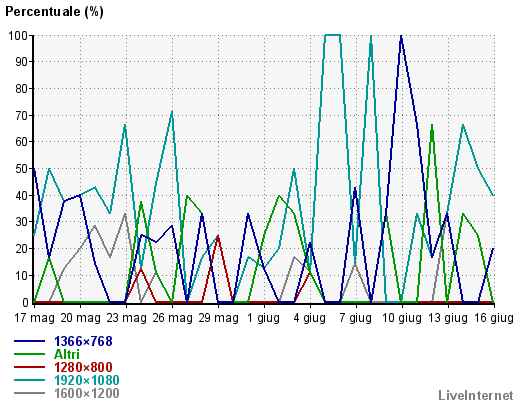Click the 20 mag date label

click(x=80, y=318)
